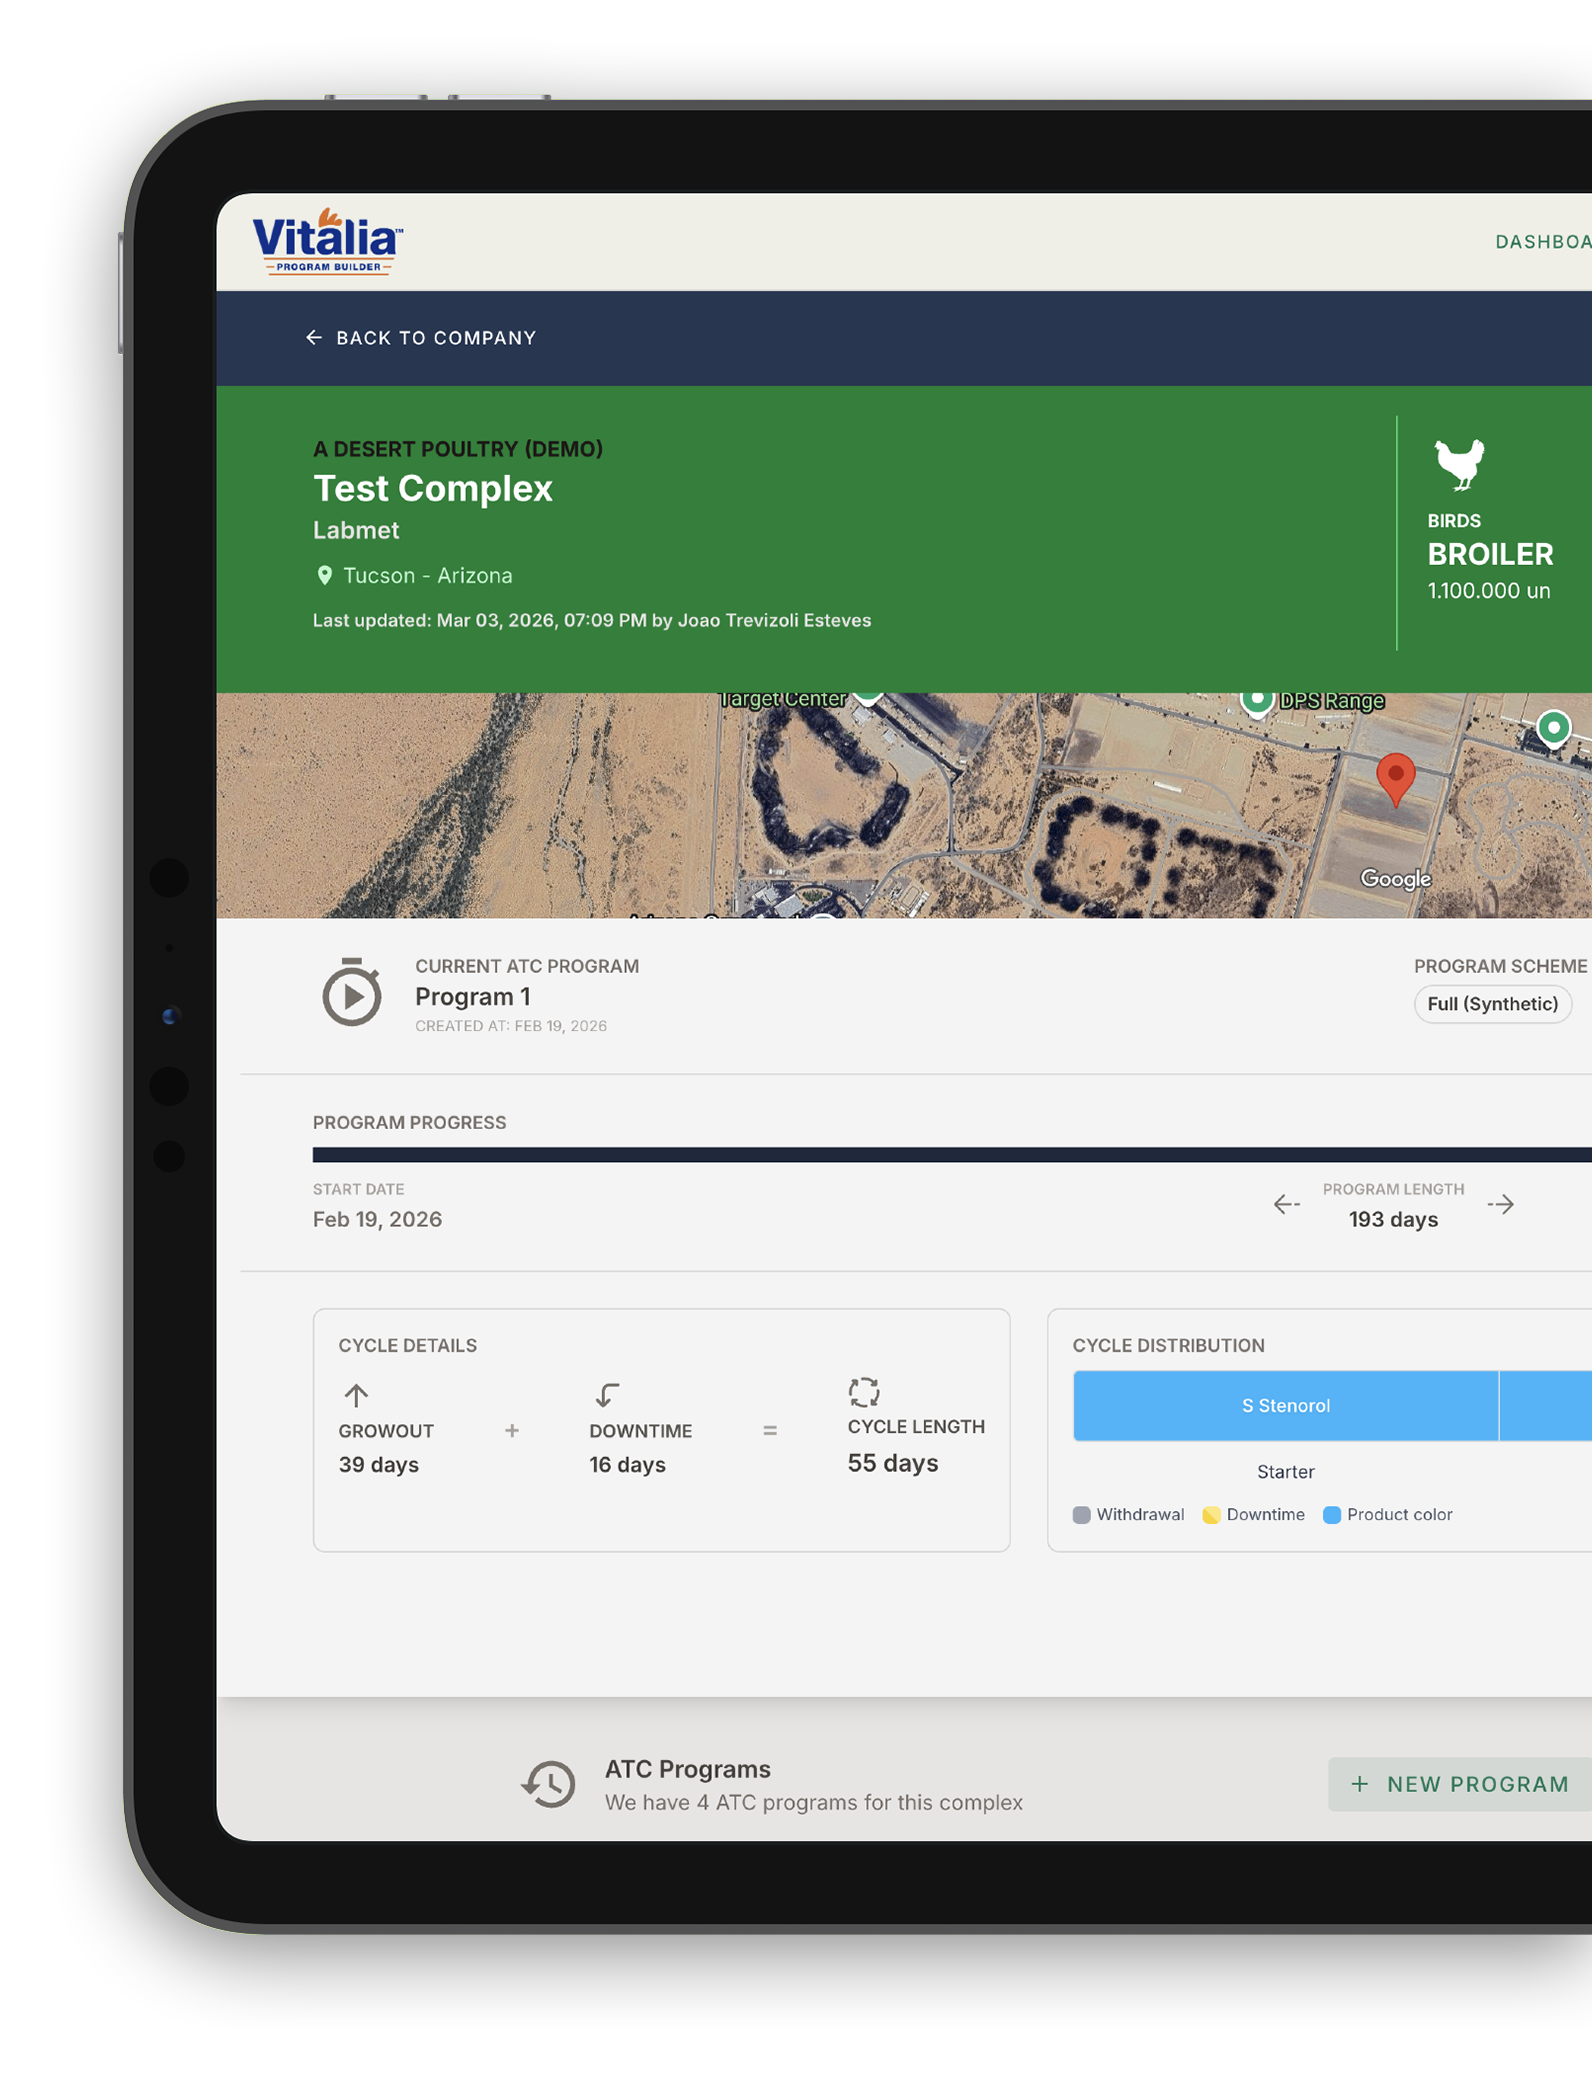Open the Dashboard menu item
Viewport: 1592px width, 2074px height.
(1543, 242)
